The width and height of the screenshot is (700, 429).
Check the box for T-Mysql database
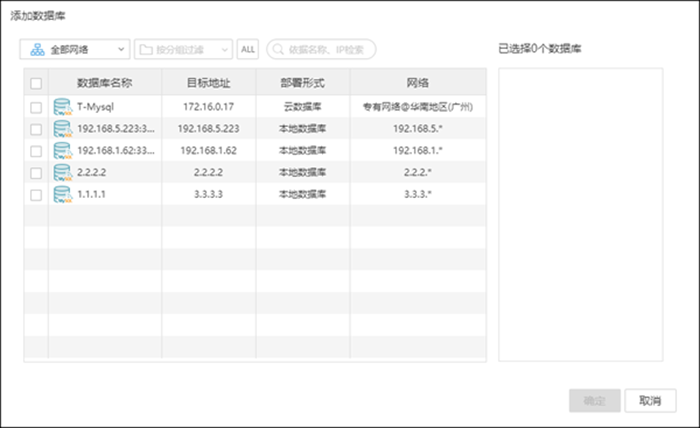tap(36, 107)
